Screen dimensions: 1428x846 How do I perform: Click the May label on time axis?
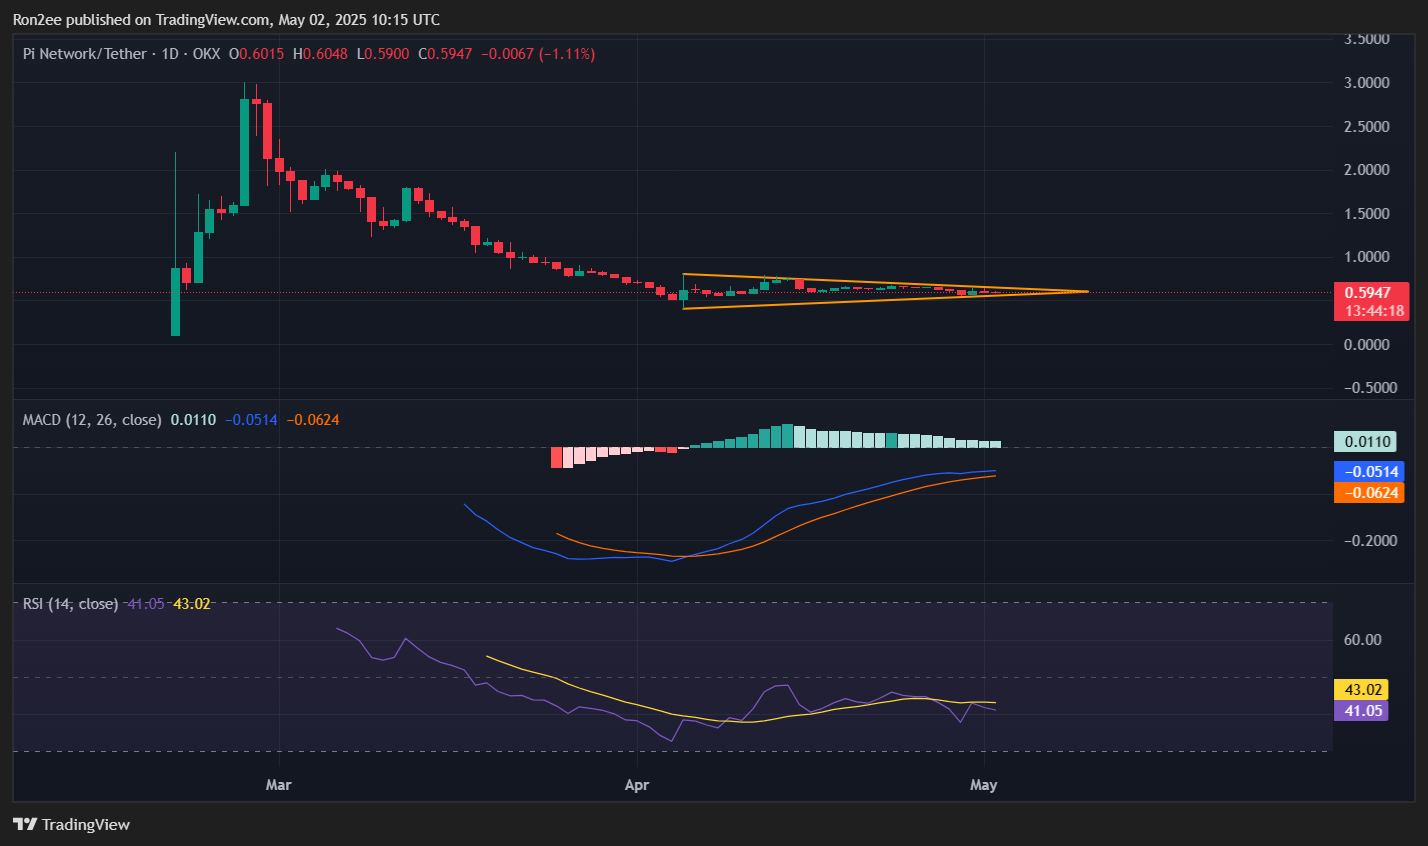click(984, 785)
